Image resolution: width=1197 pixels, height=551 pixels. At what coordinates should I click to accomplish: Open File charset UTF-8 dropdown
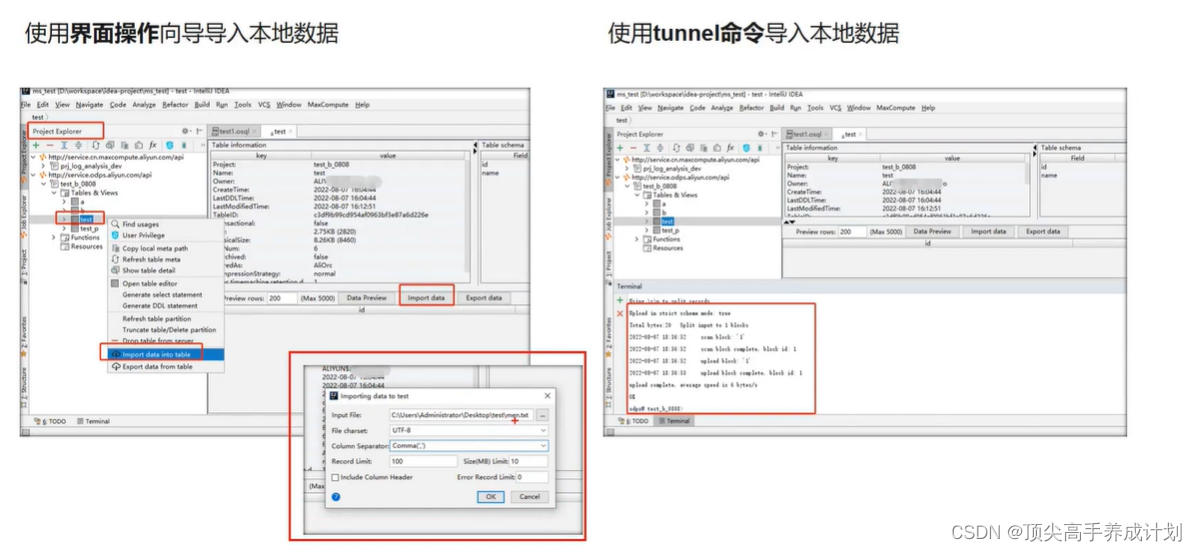tap(469, 430)
